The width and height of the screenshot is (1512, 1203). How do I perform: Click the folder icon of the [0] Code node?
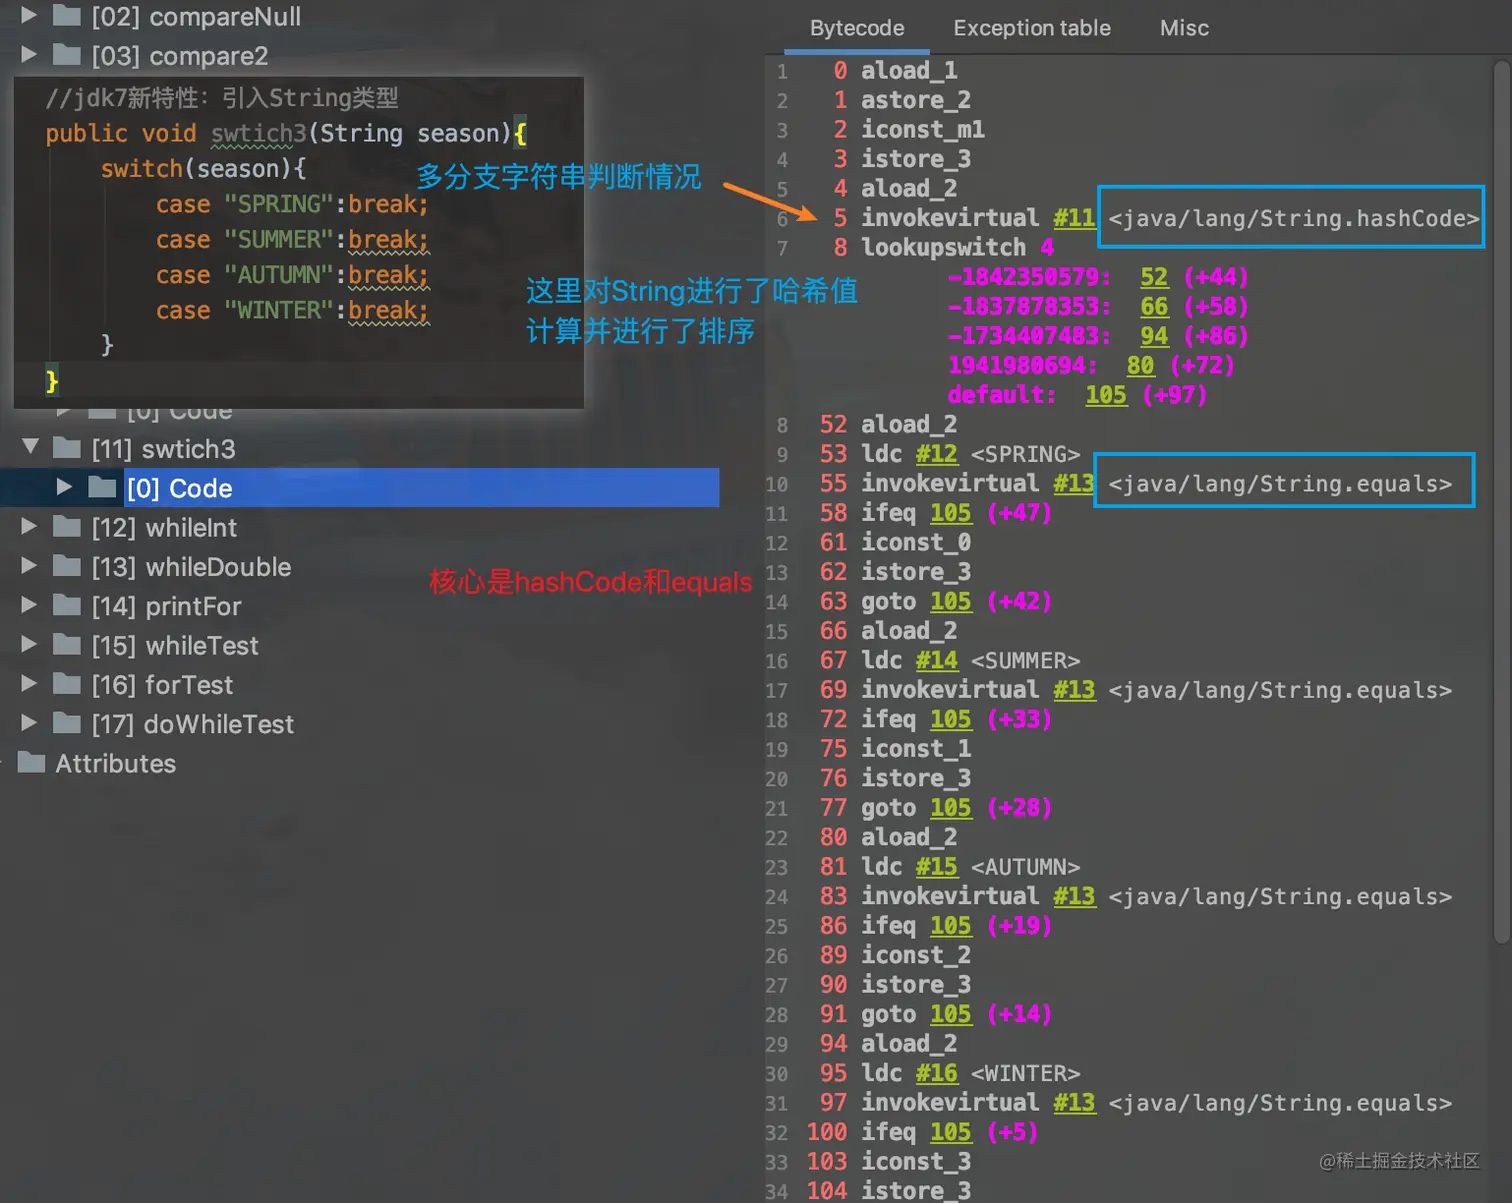coord(102,487)
